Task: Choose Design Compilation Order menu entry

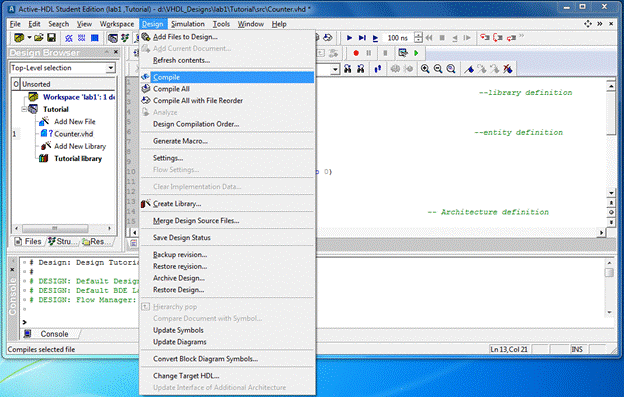Action: pyautogui.click(x=227, y=124)
